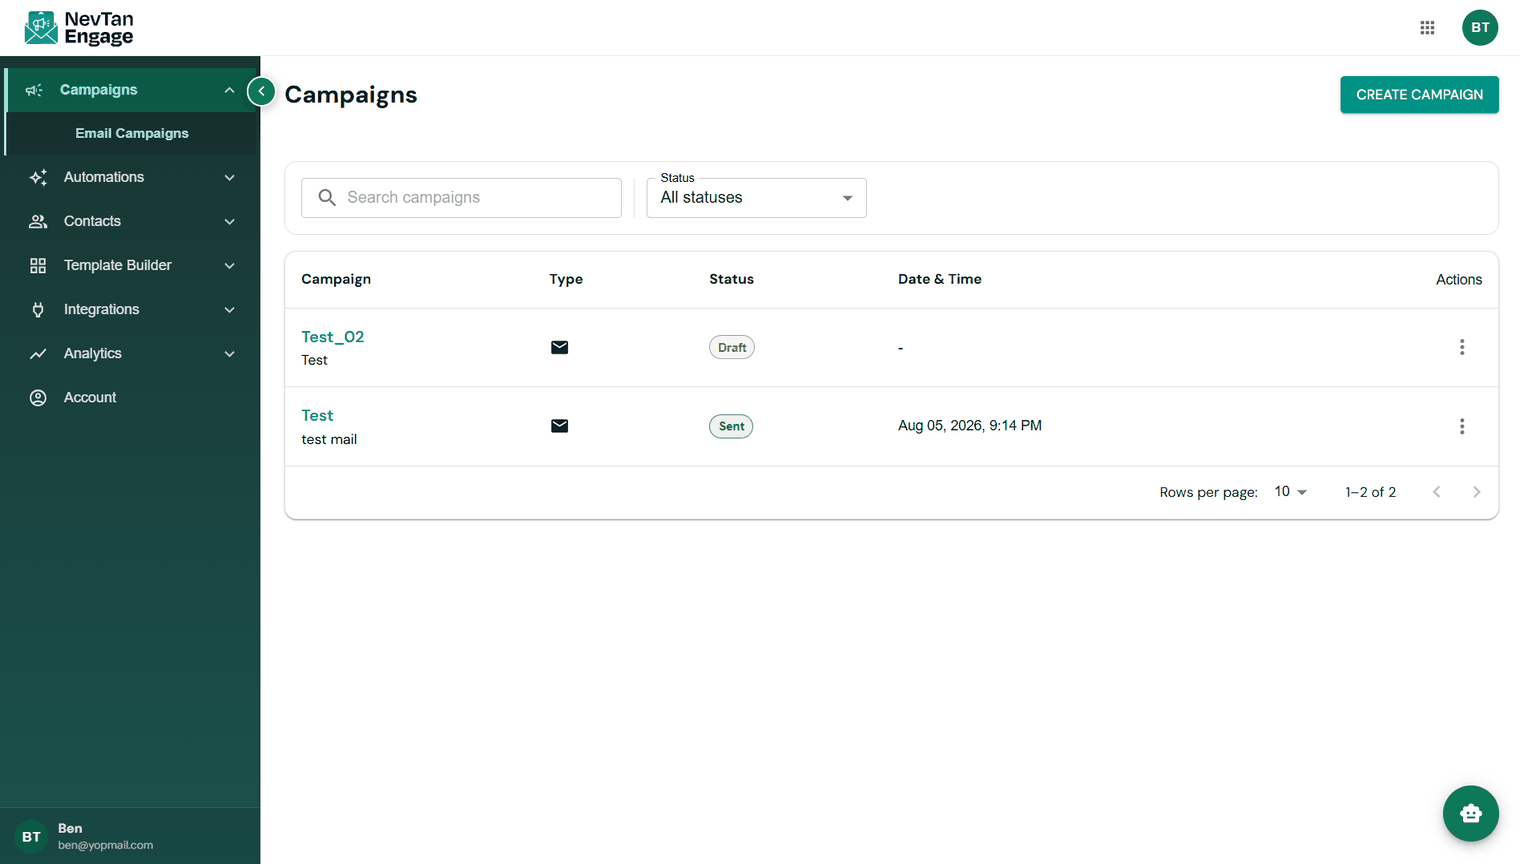The image size is (1520, 864).
Task: Expand the Template Builder submenu chevron
Action: pos(229,265)
